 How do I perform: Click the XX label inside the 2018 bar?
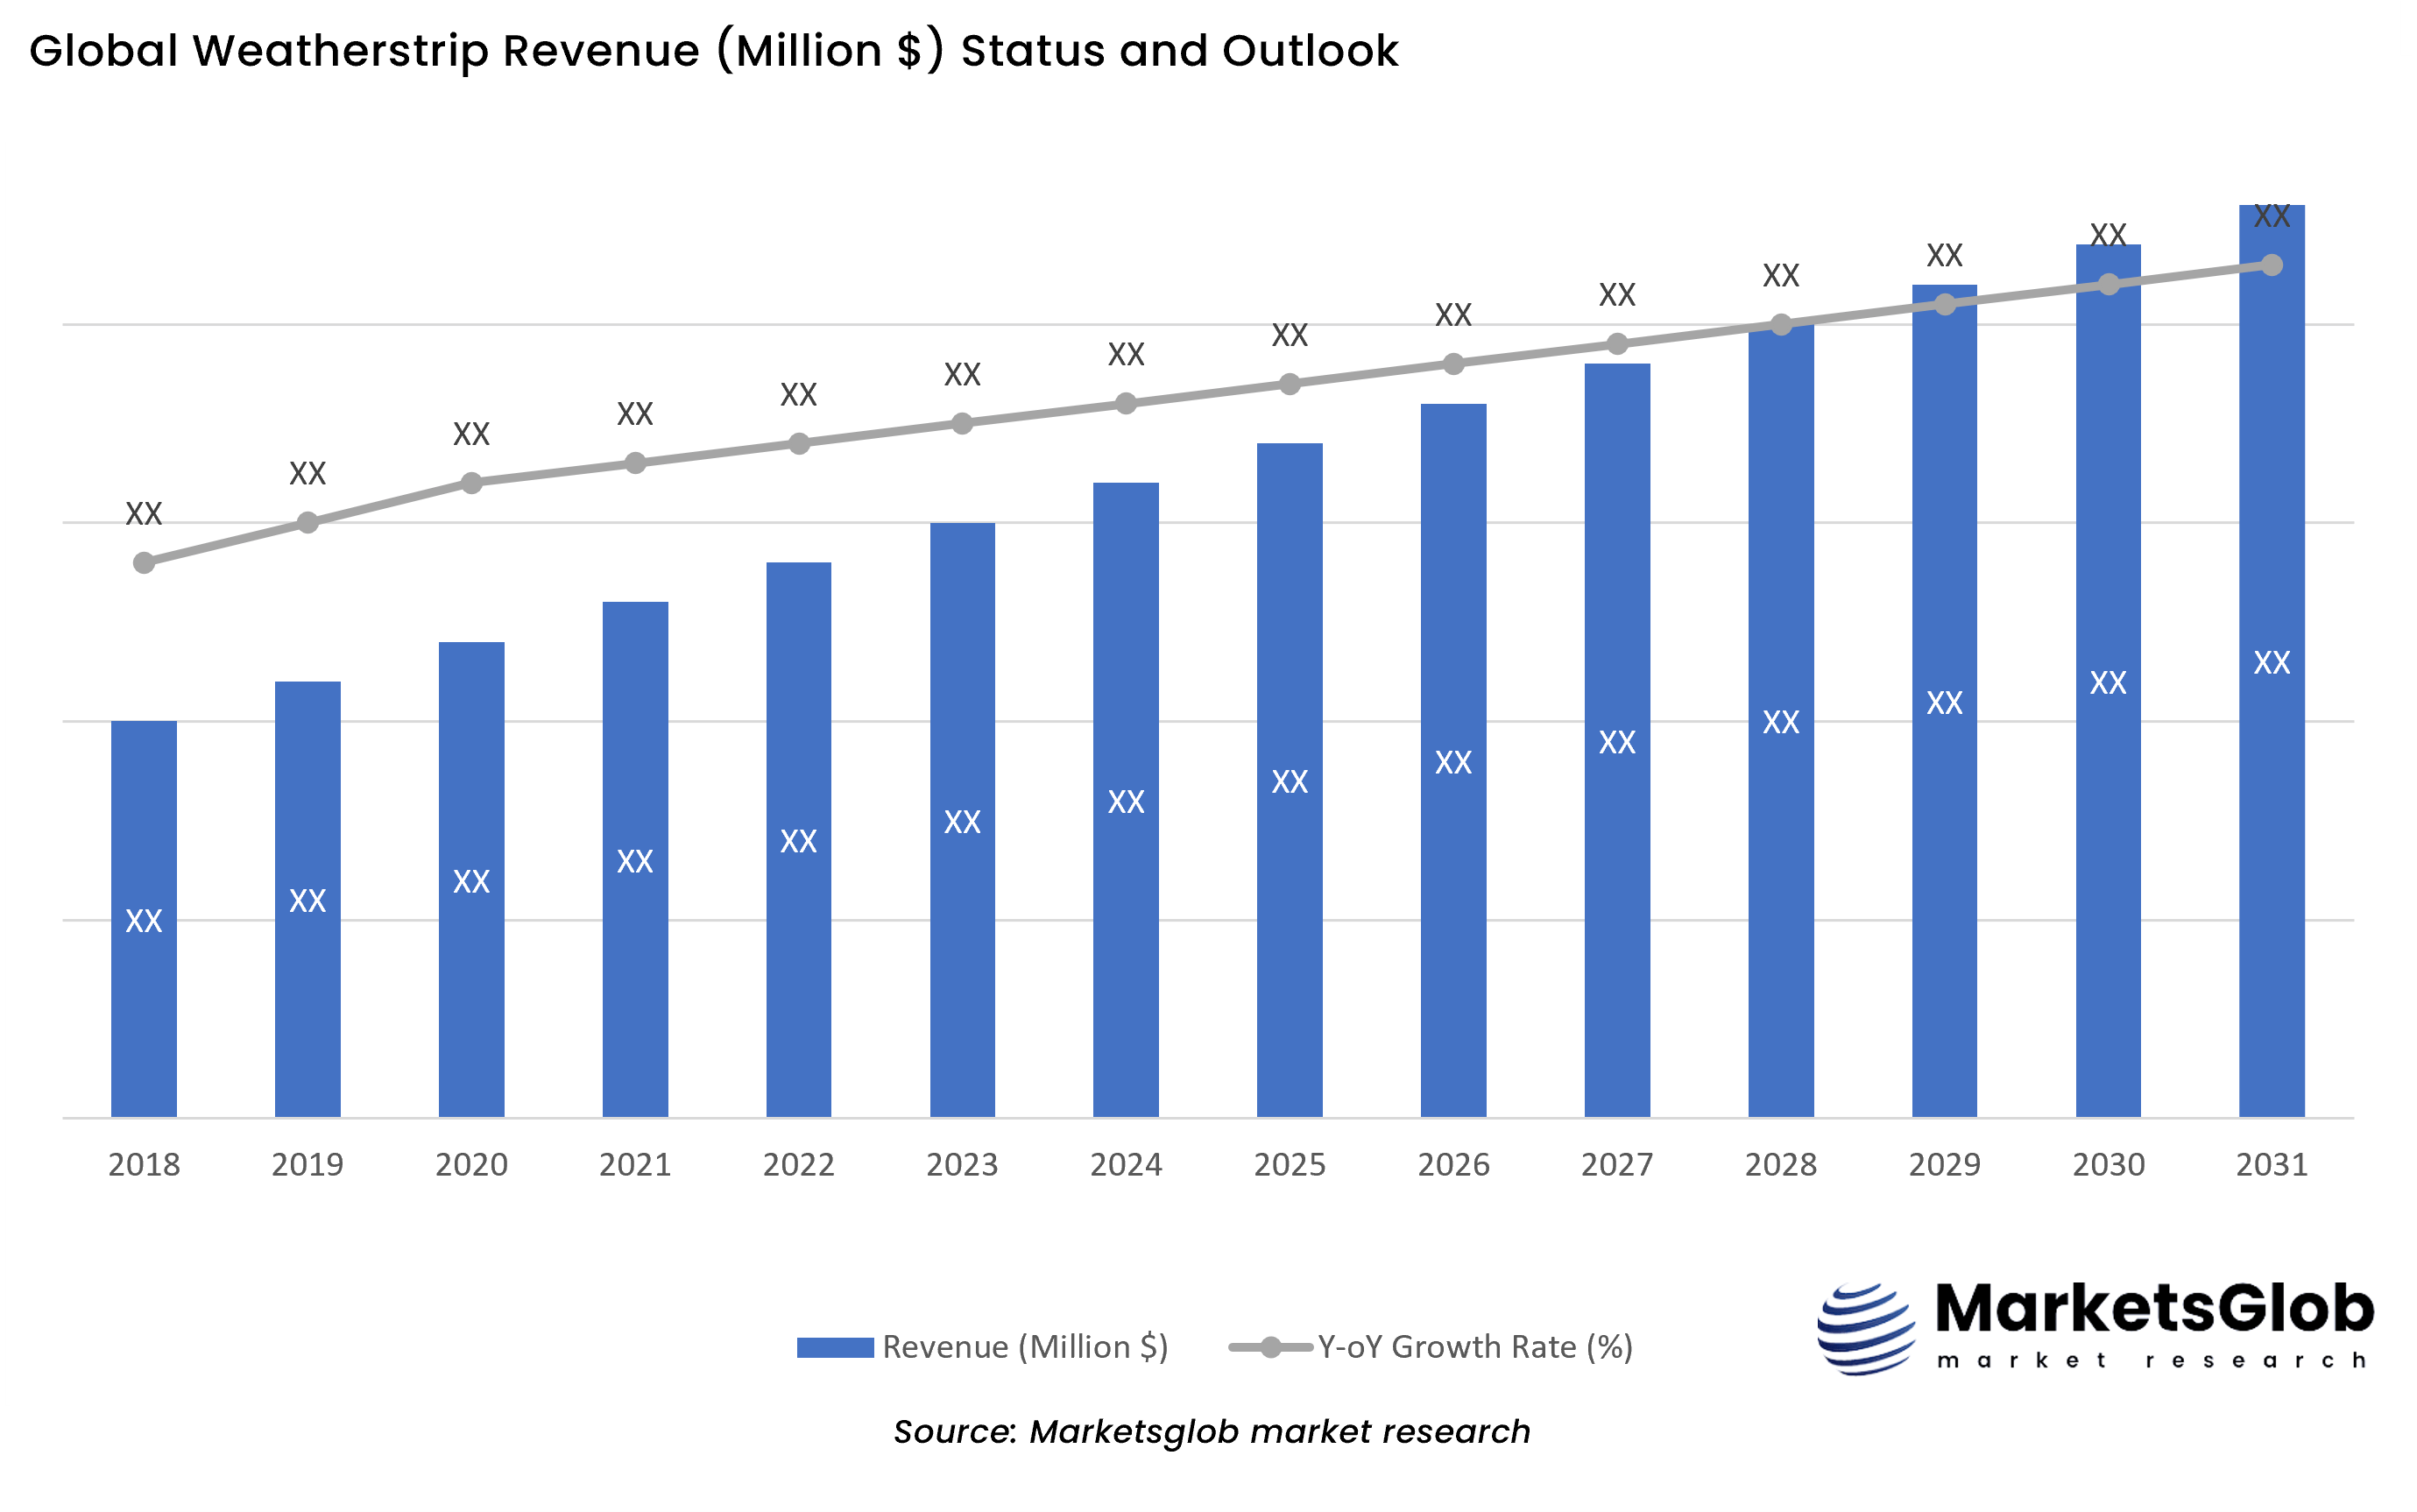[144, 921]
